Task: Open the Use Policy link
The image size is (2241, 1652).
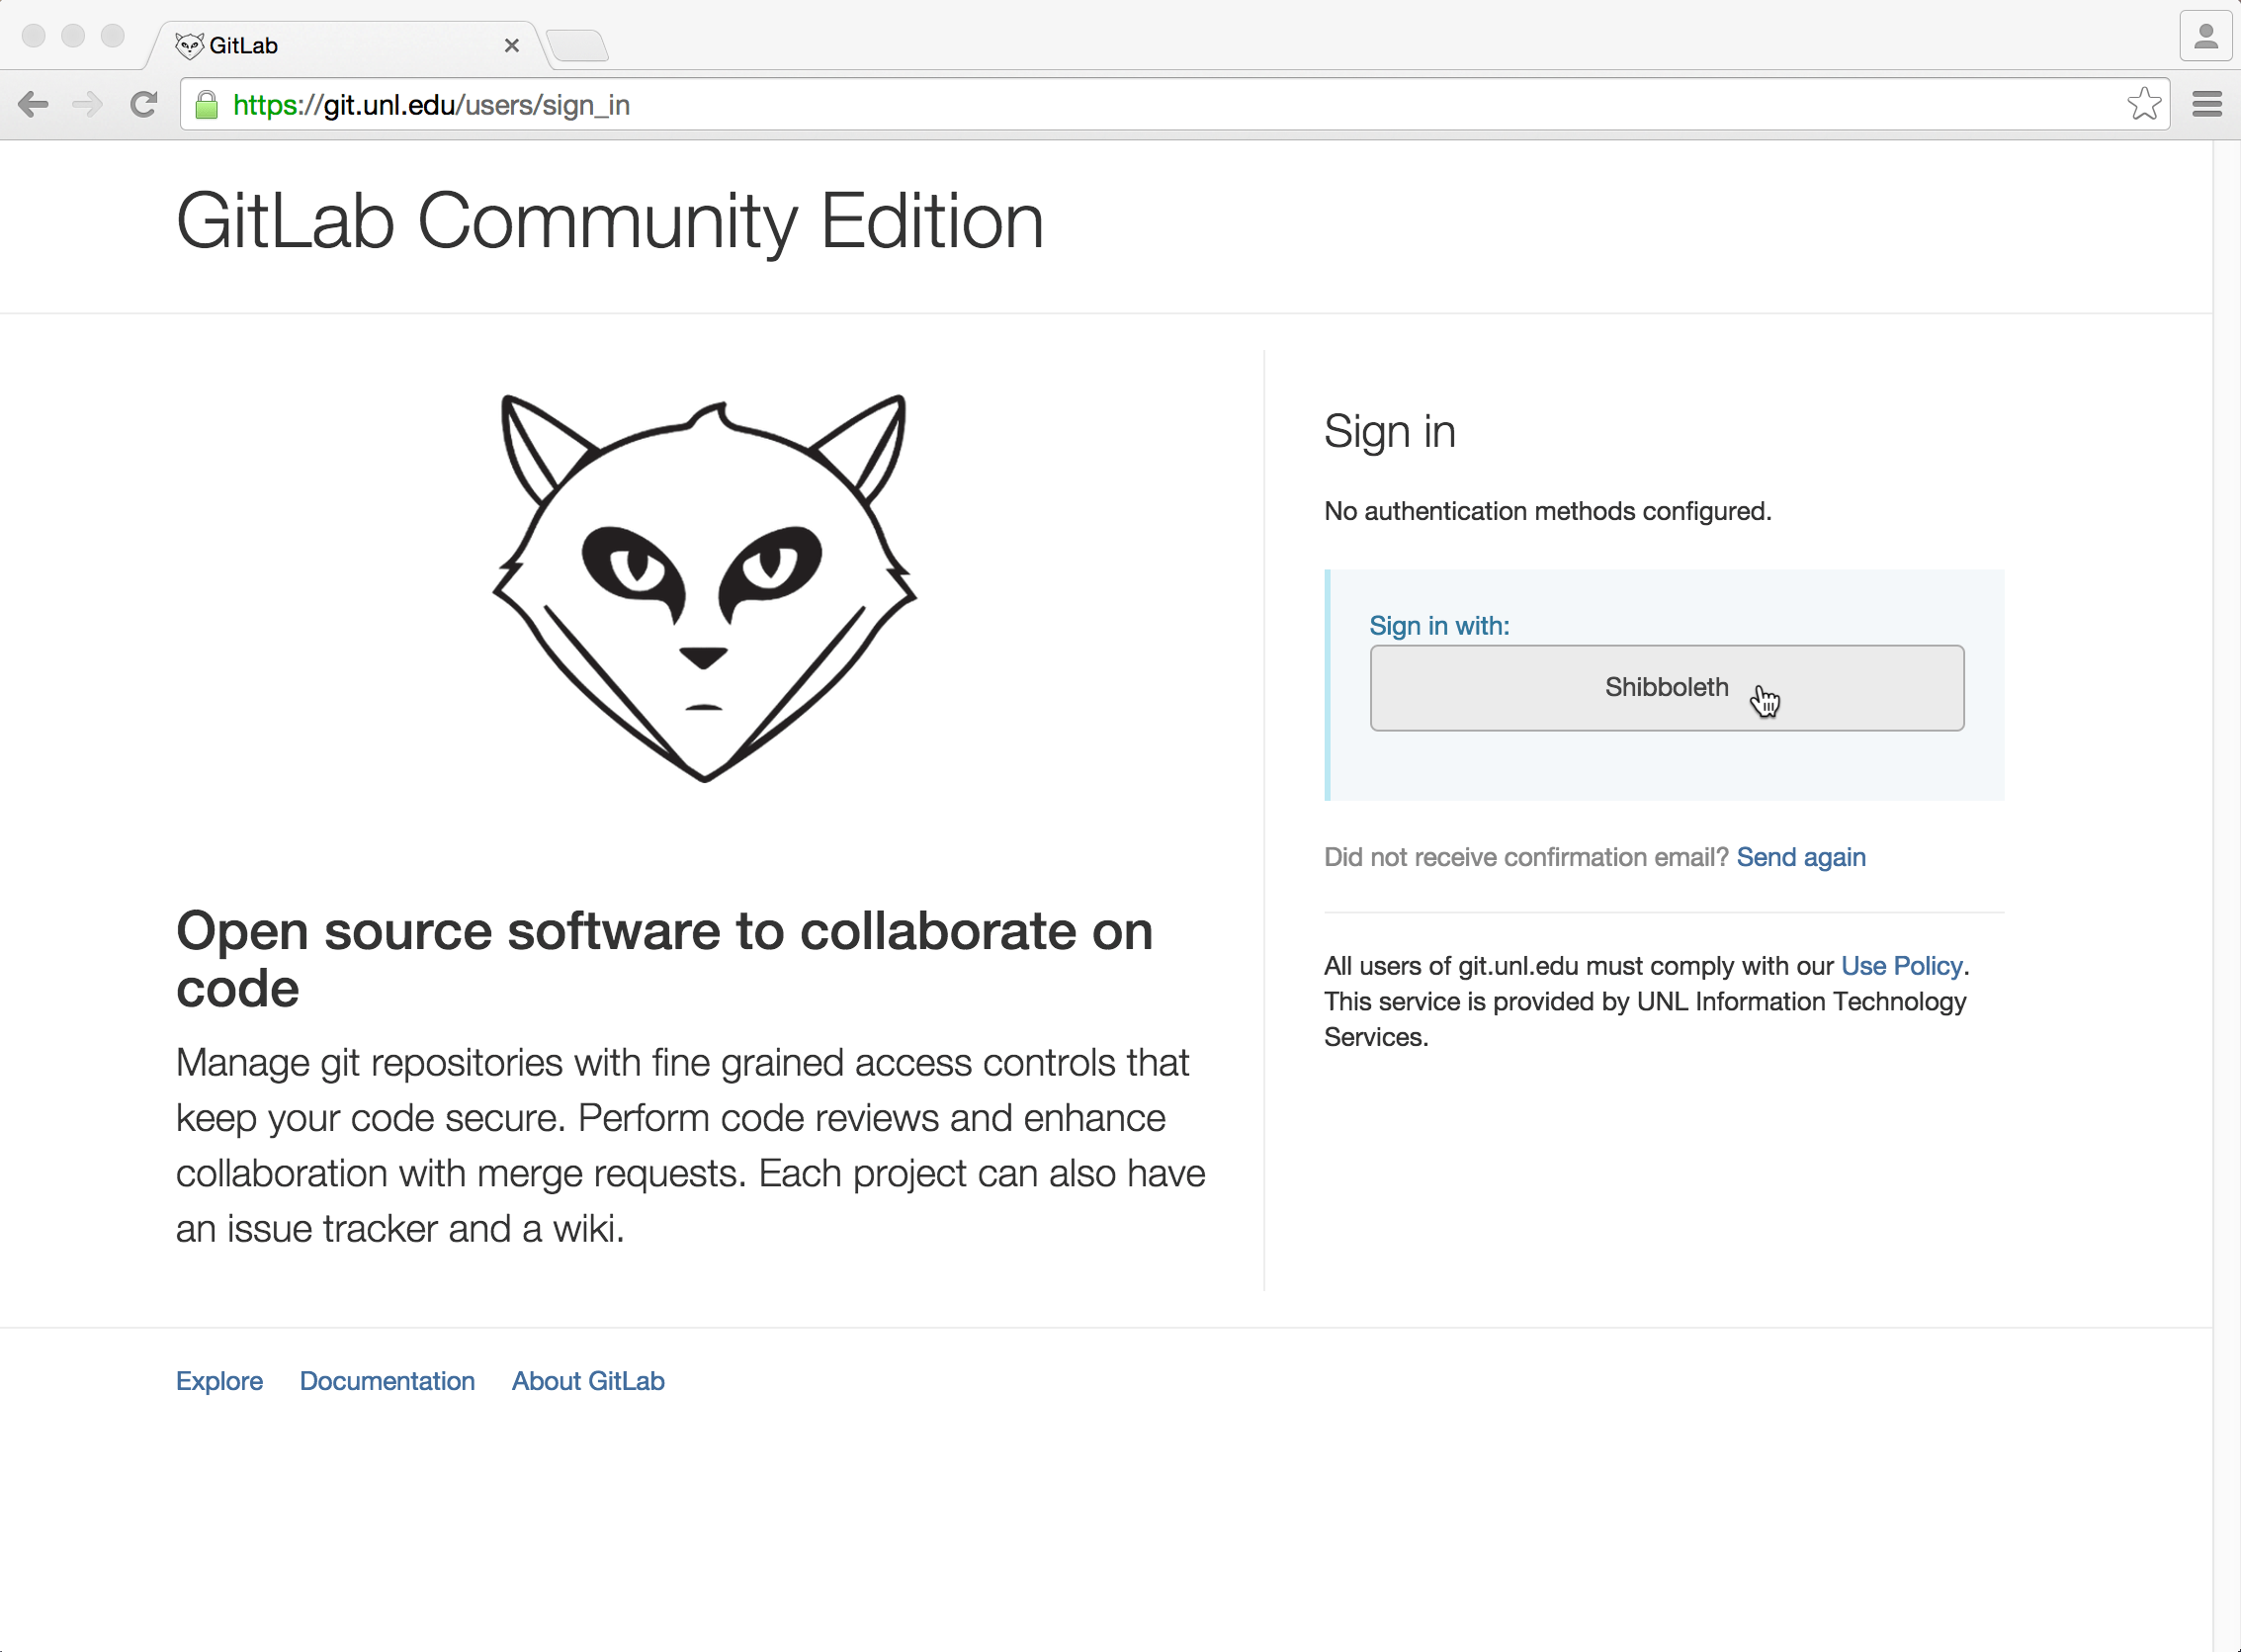Action: (1901, 966)
